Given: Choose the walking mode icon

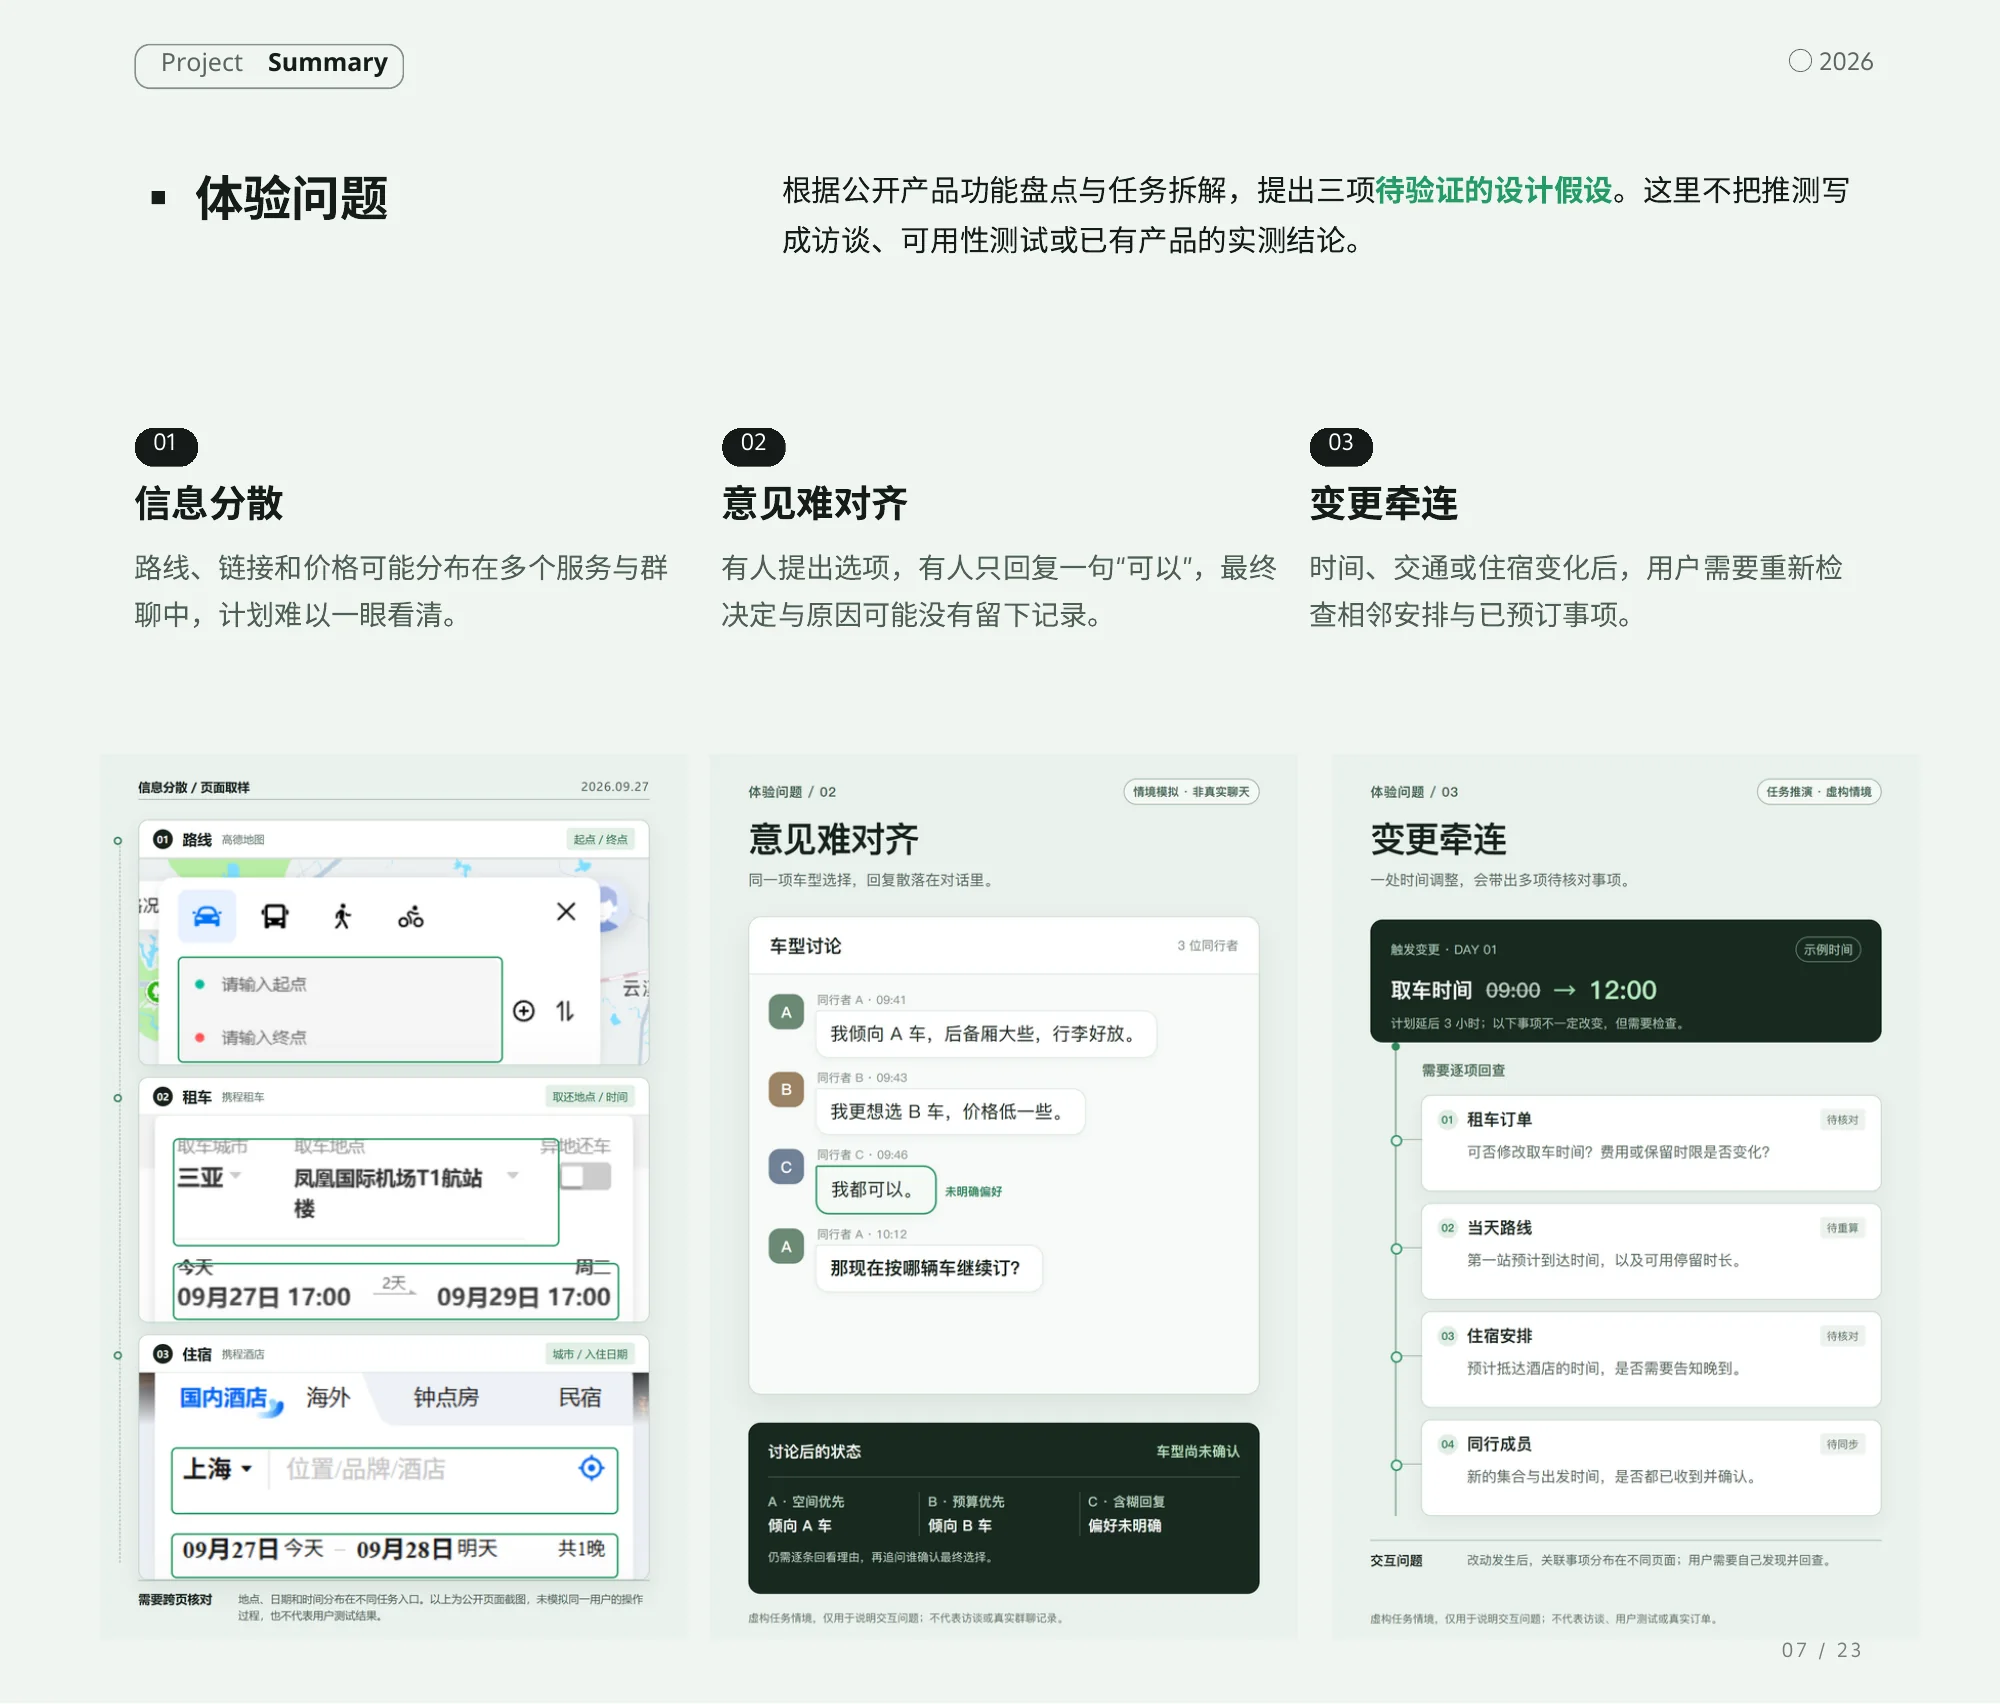Looking at the screenshot, I should tap(343, 916).
